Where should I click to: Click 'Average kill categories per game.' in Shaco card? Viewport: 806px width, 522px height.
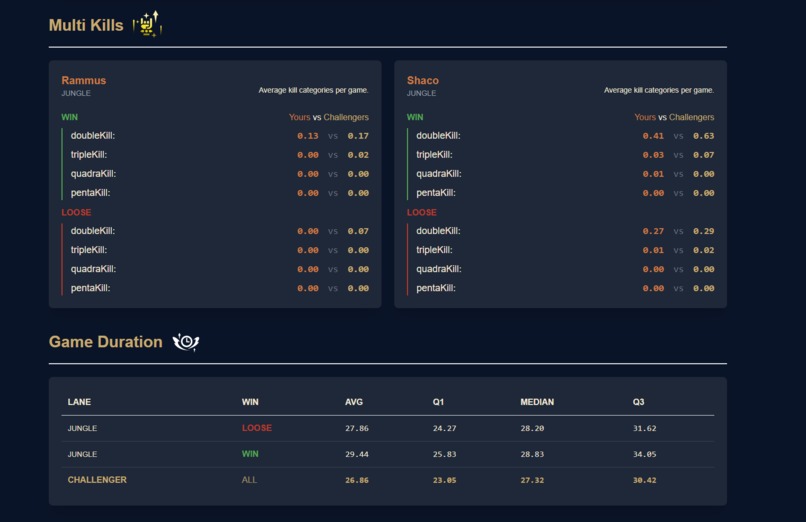click(x=659, y=90)
